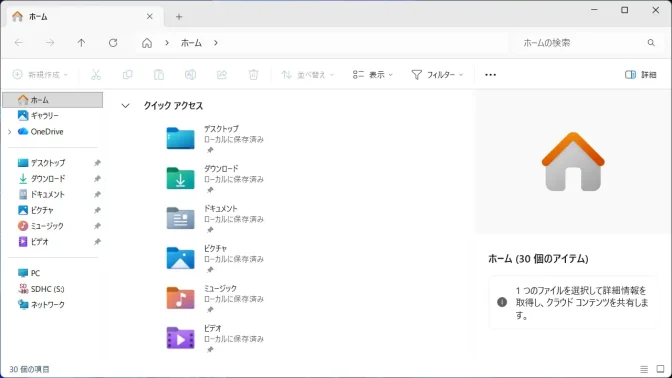The width and height of the screenshot is (672, 378).
Task: Open ミュージック folder icon in Quick Access
Action: pos(180,298)
